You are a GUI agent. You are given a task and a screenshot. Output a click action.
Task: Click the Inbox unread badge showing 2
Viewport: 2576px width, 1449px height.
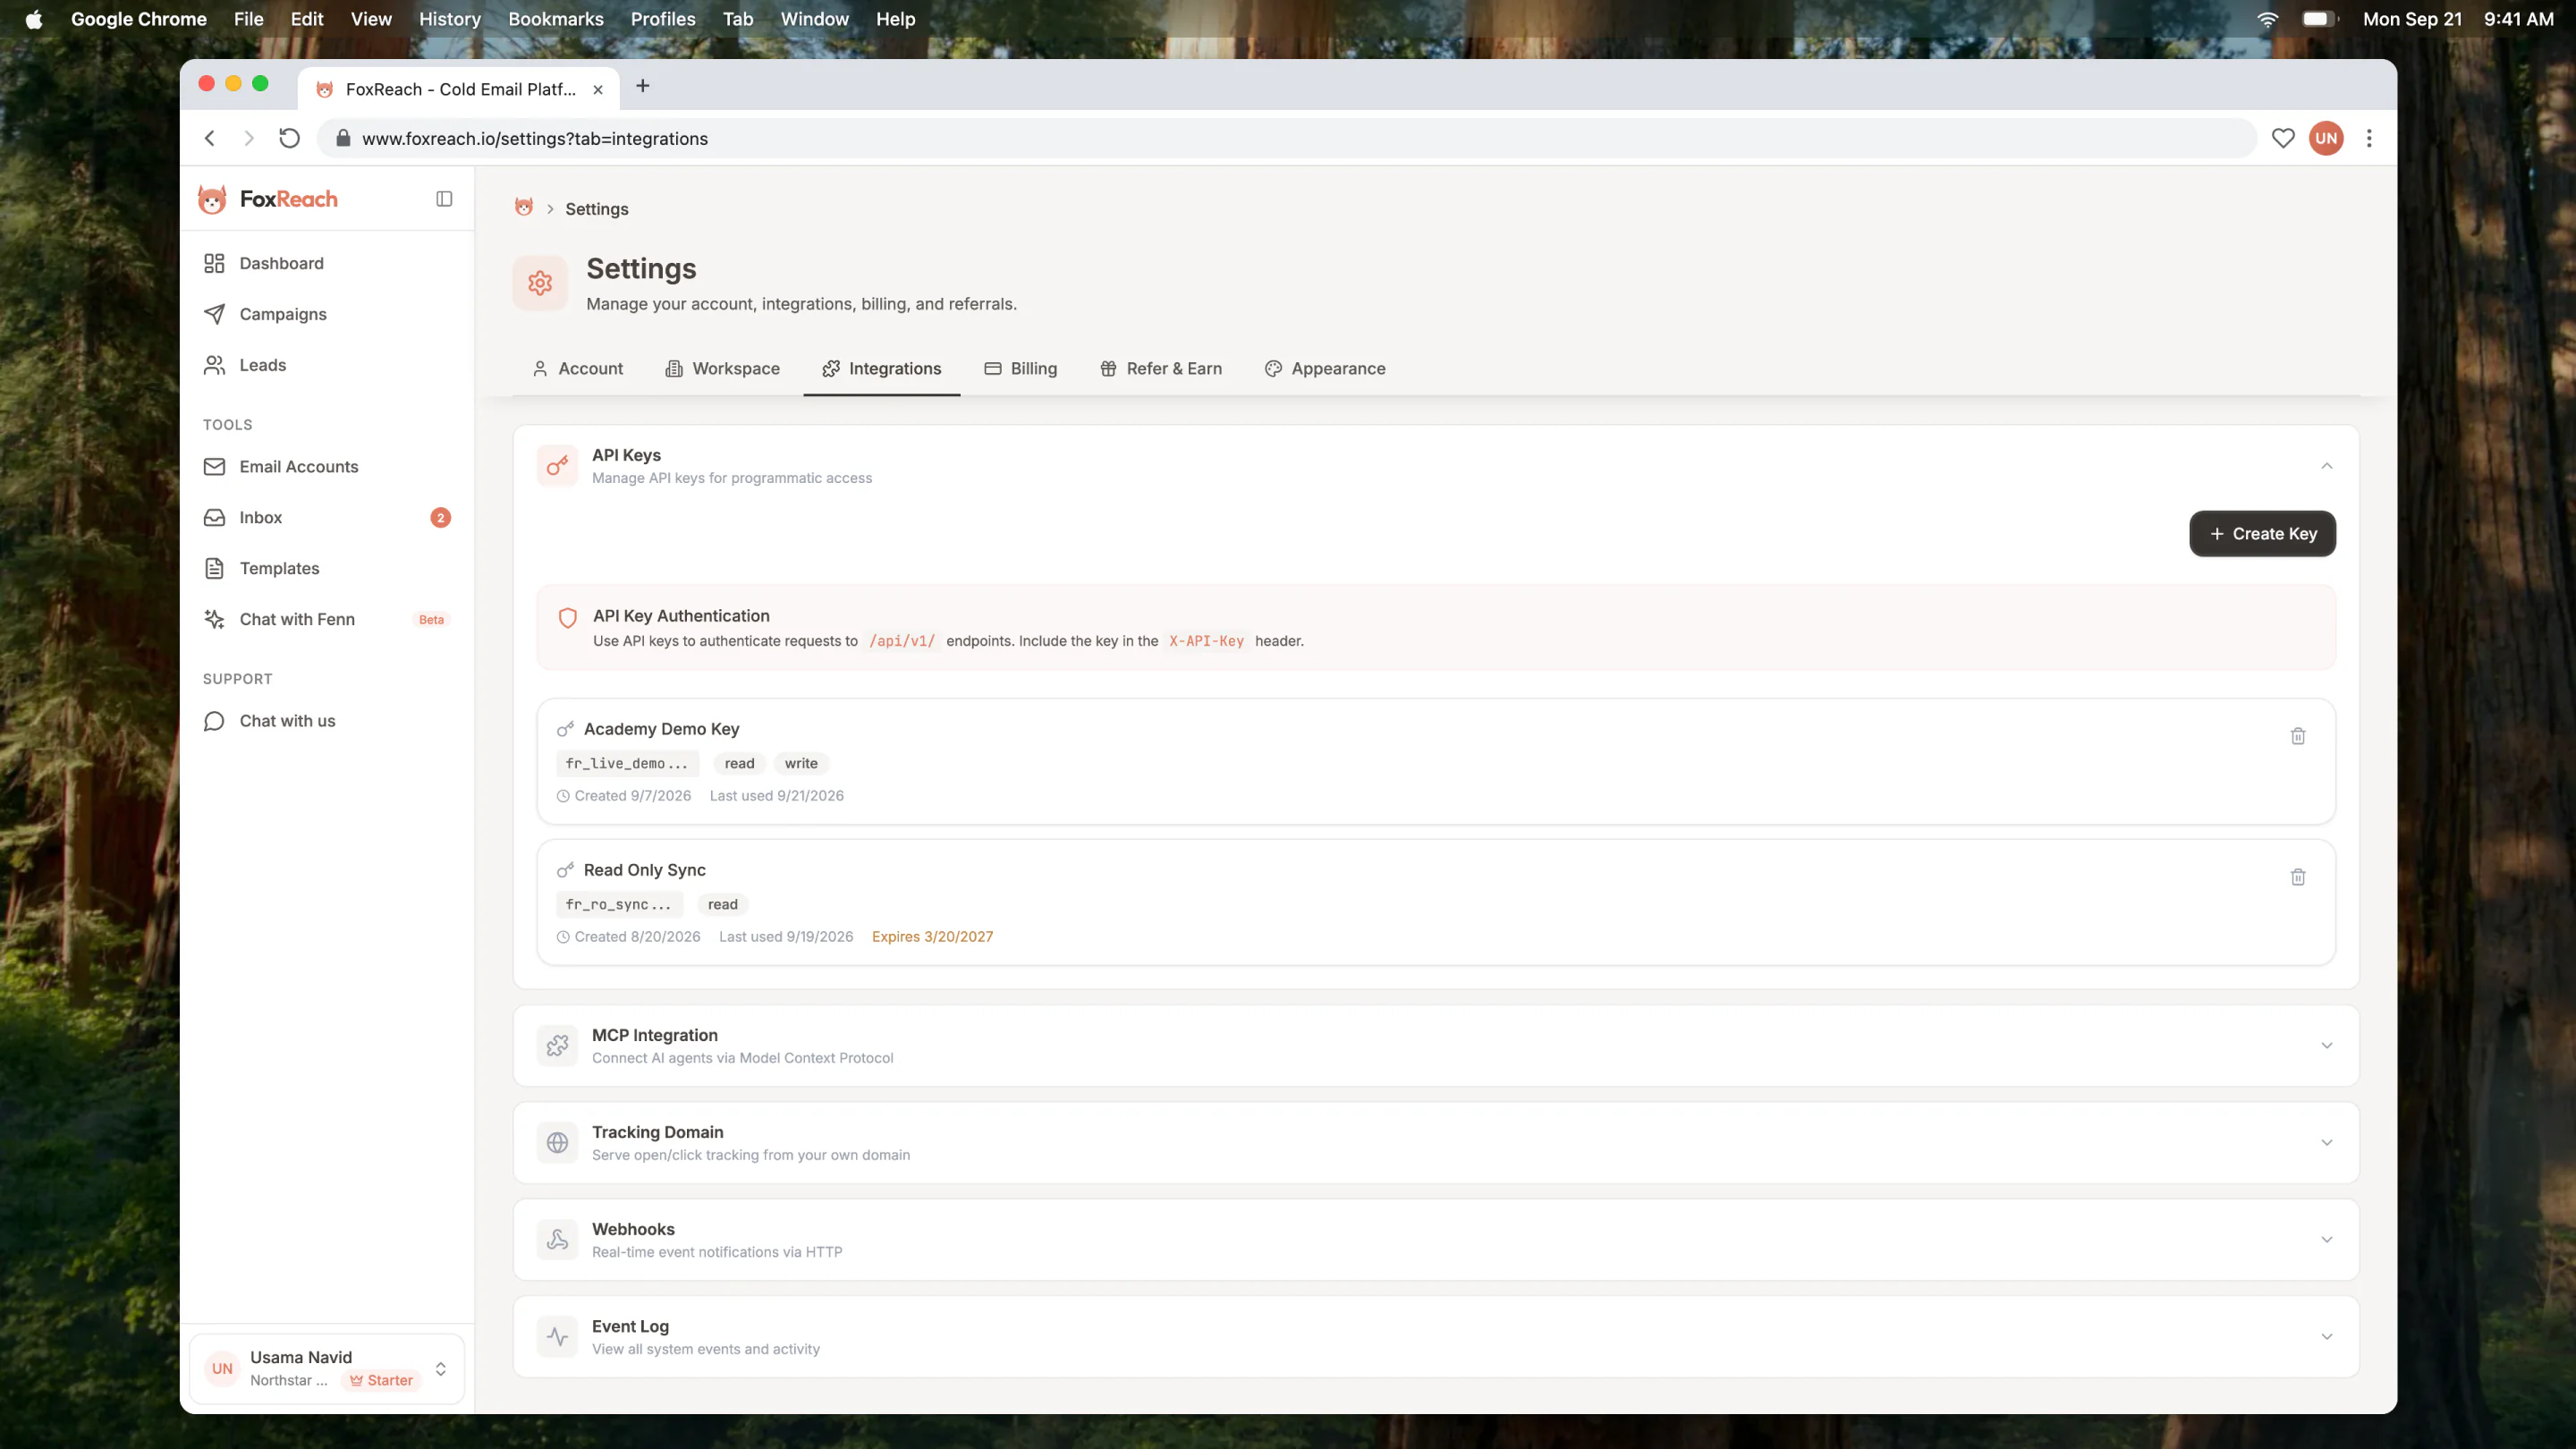440,517
